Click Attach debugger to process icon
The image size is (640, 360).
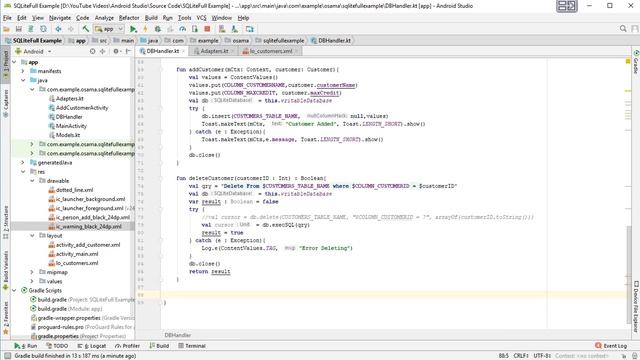(195, 29)
